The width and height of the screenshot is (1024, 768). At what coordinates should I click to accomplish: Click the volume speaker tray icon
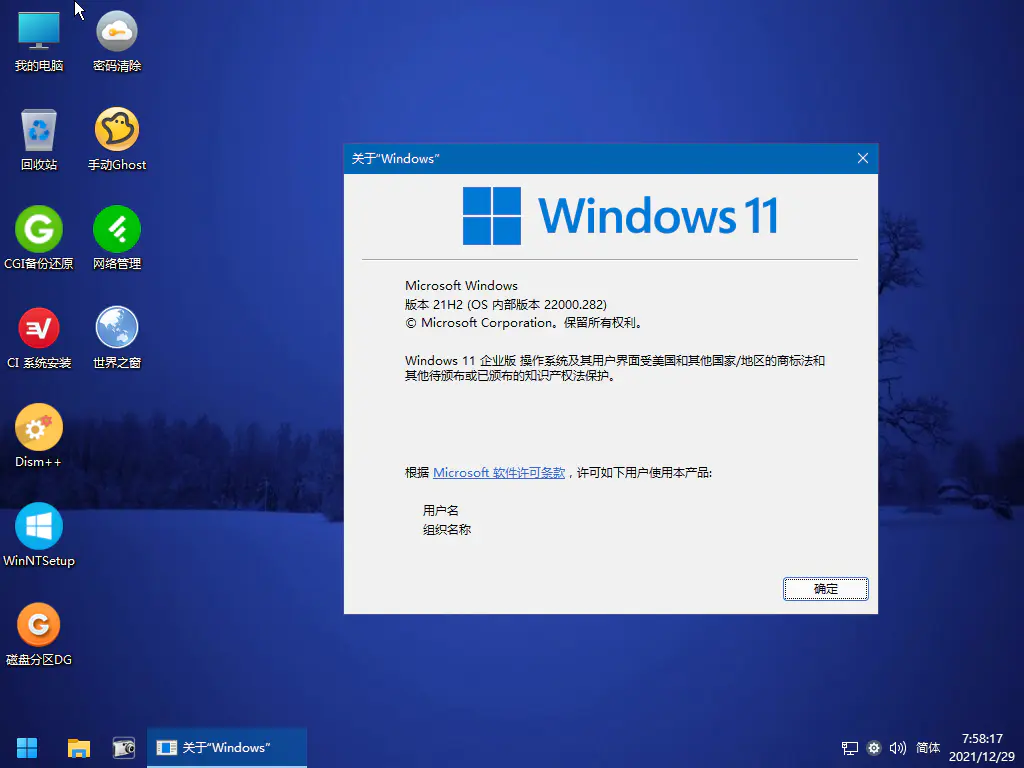coord(897,748)
